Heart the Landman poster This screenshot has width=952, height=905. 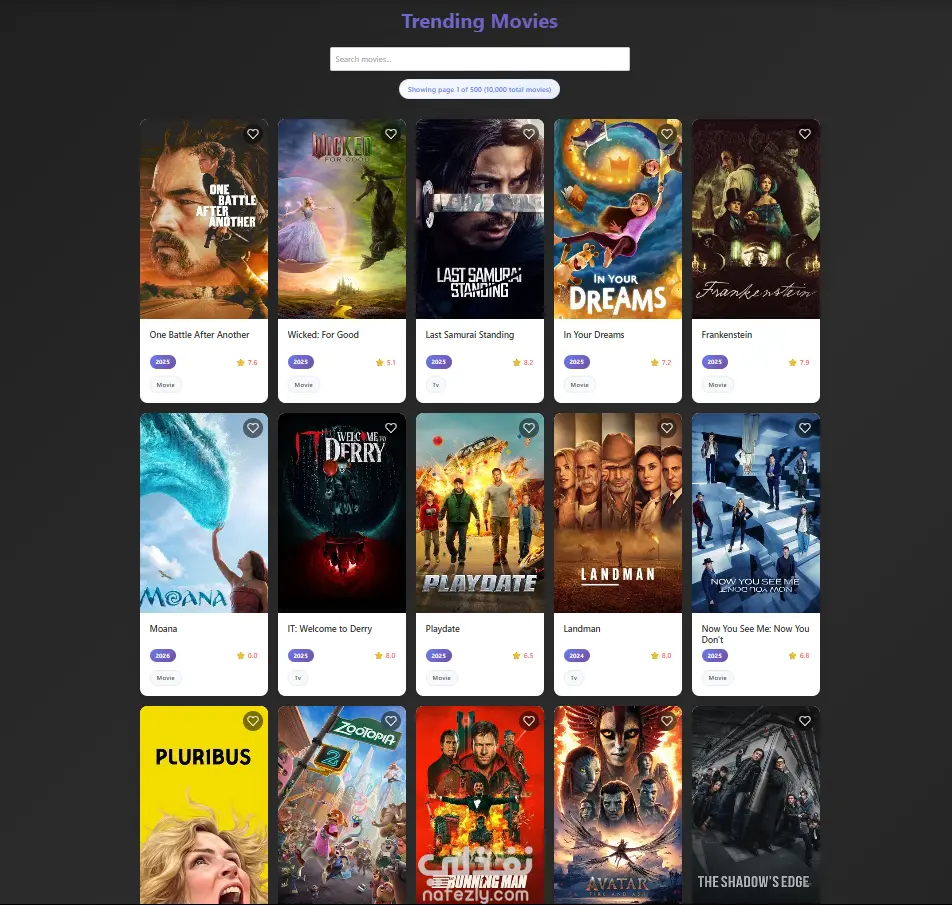[x=667, y=428]
